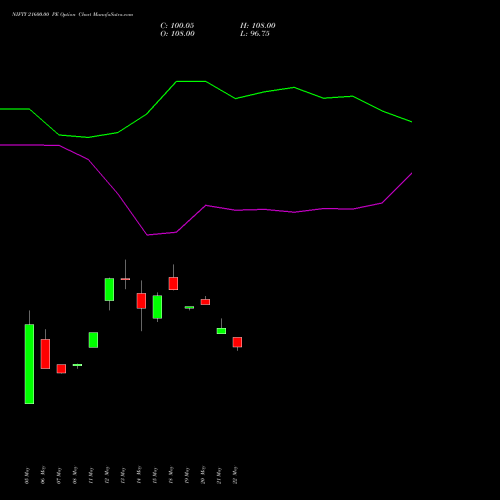Select the red 14 May candle
500x500 pixels.
coord(141,301)
